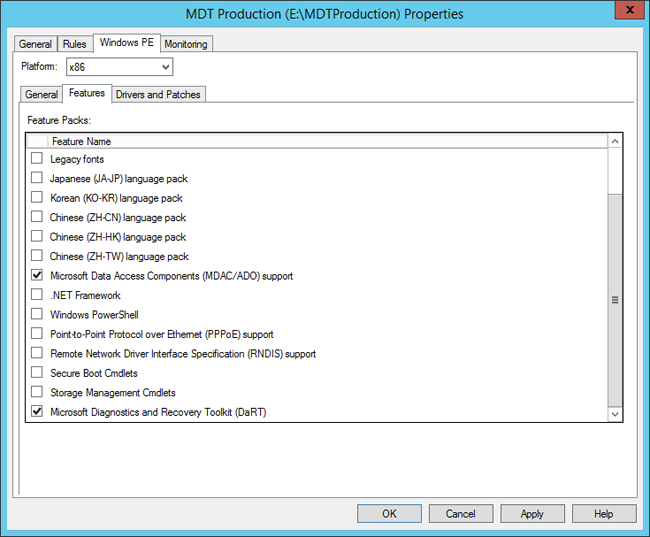
Task: Disable the DaRT feature pack checkbox
Action: [37, 412]
